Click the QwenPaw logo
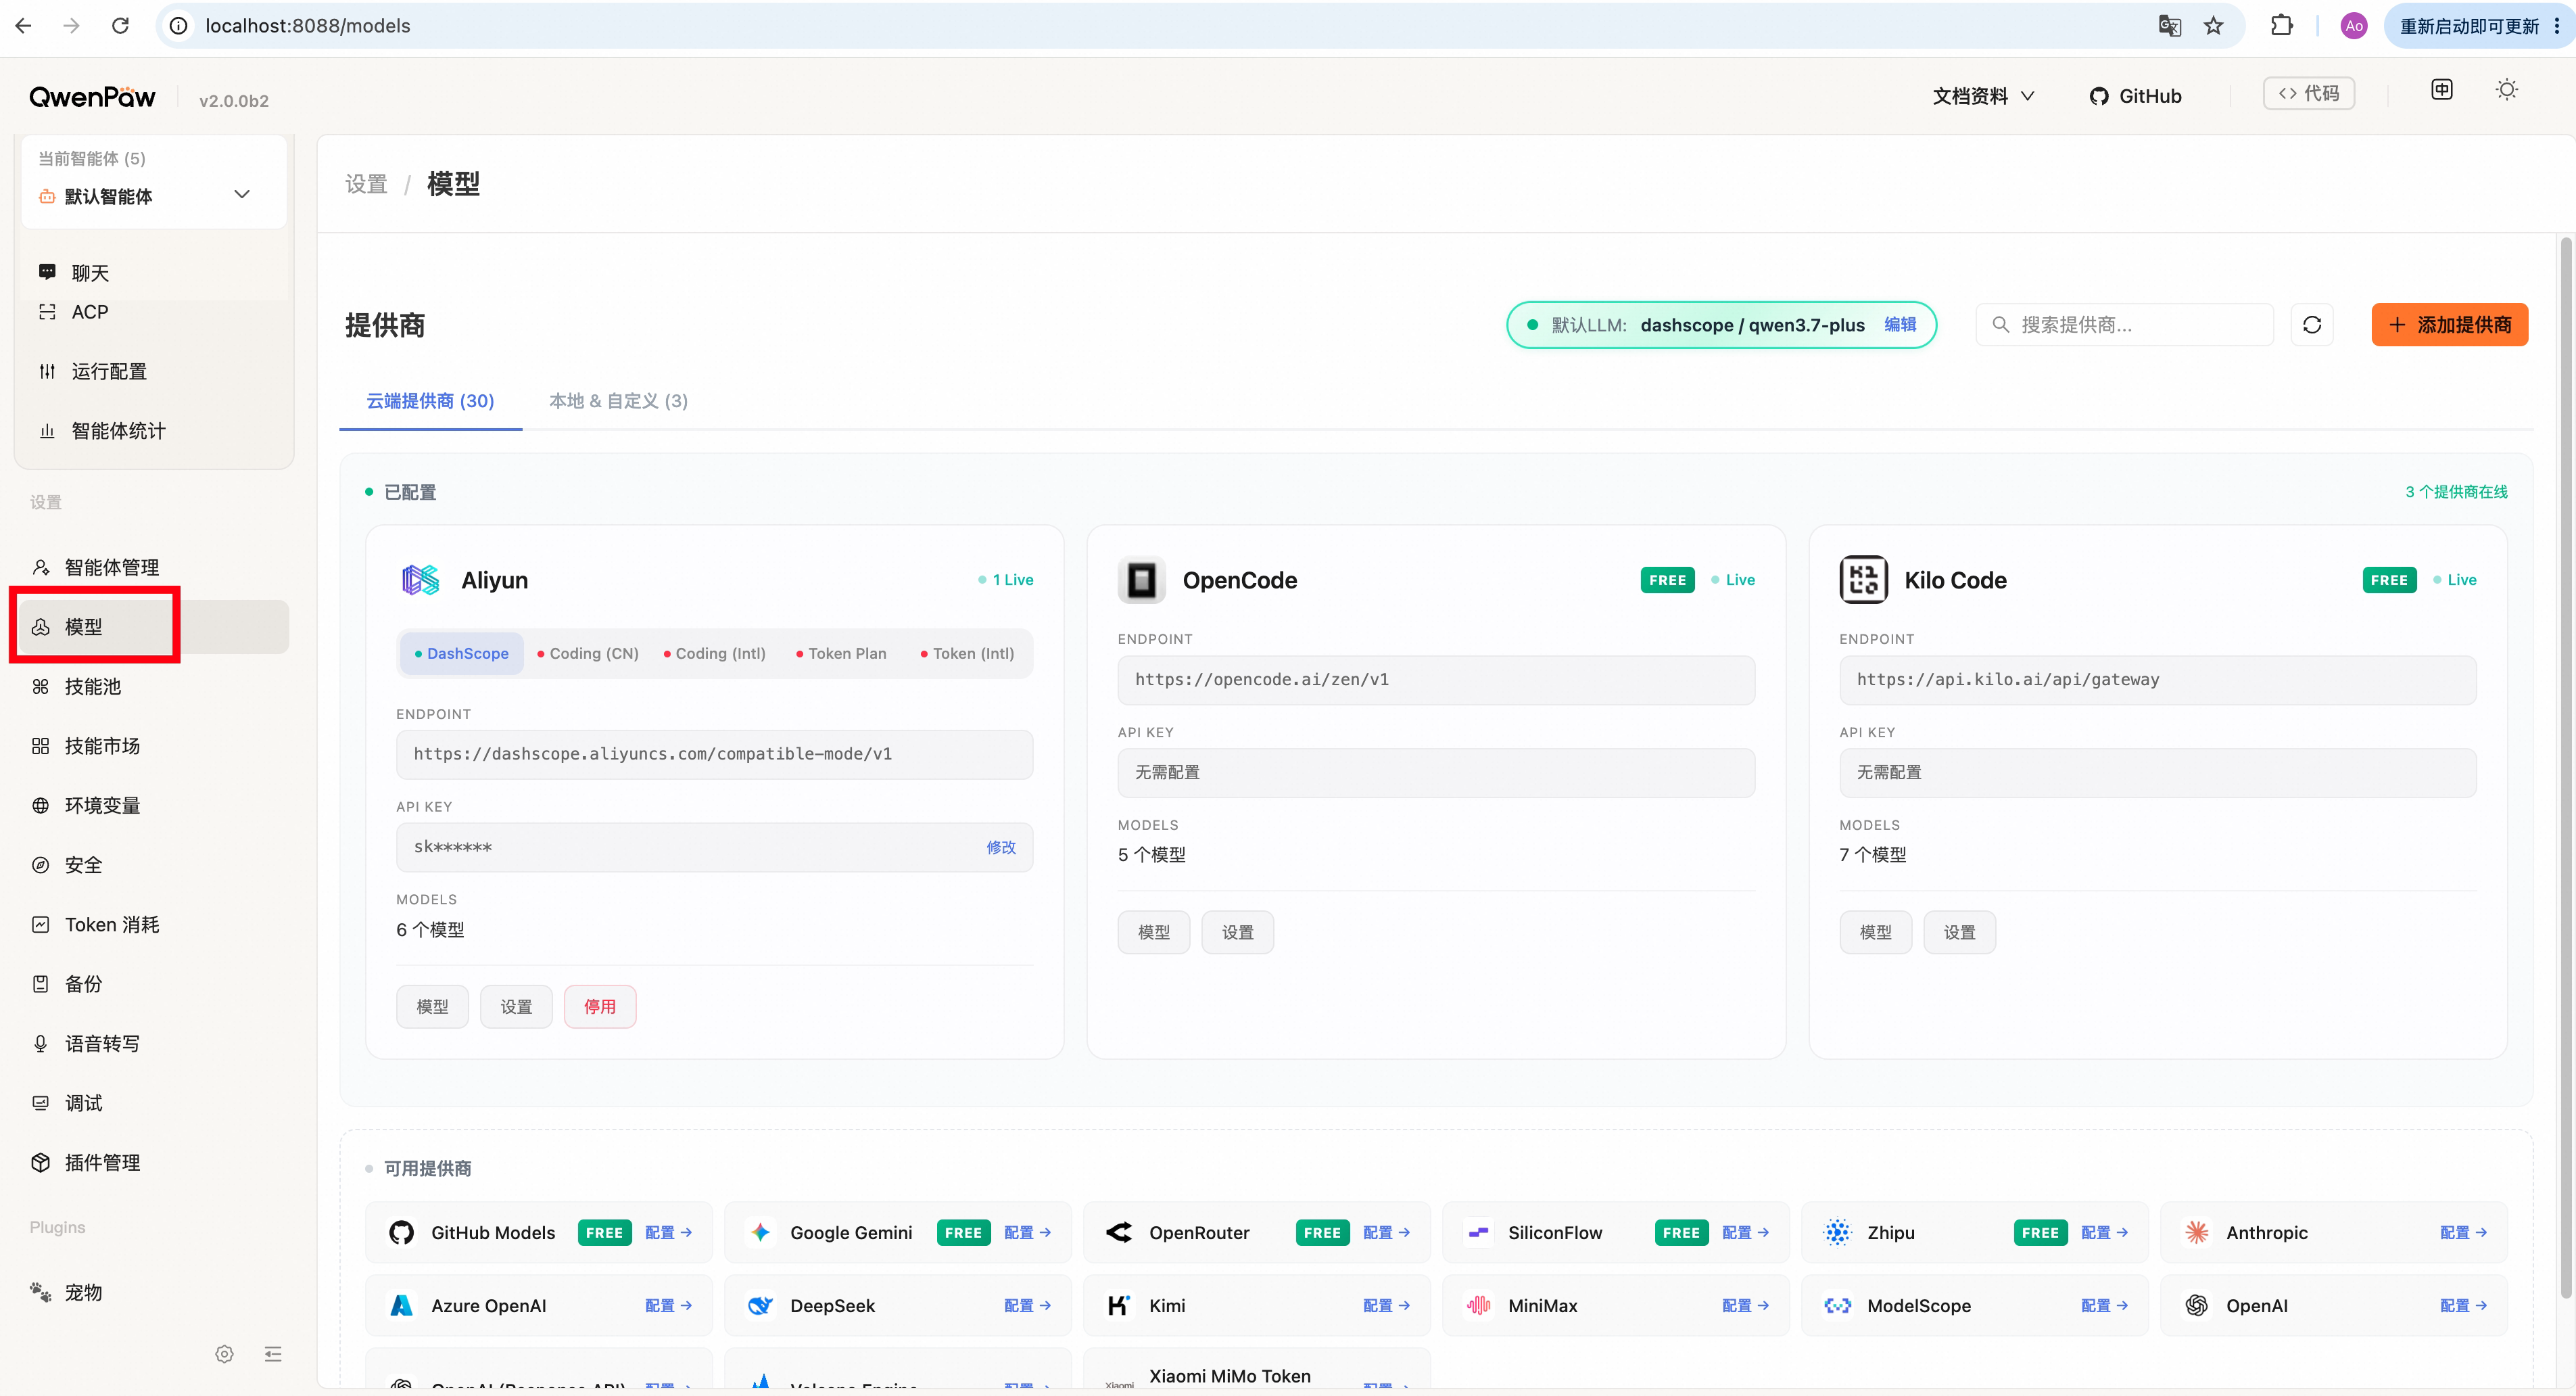Viewport: 2576px width, 1396px height. coord(92,97)
